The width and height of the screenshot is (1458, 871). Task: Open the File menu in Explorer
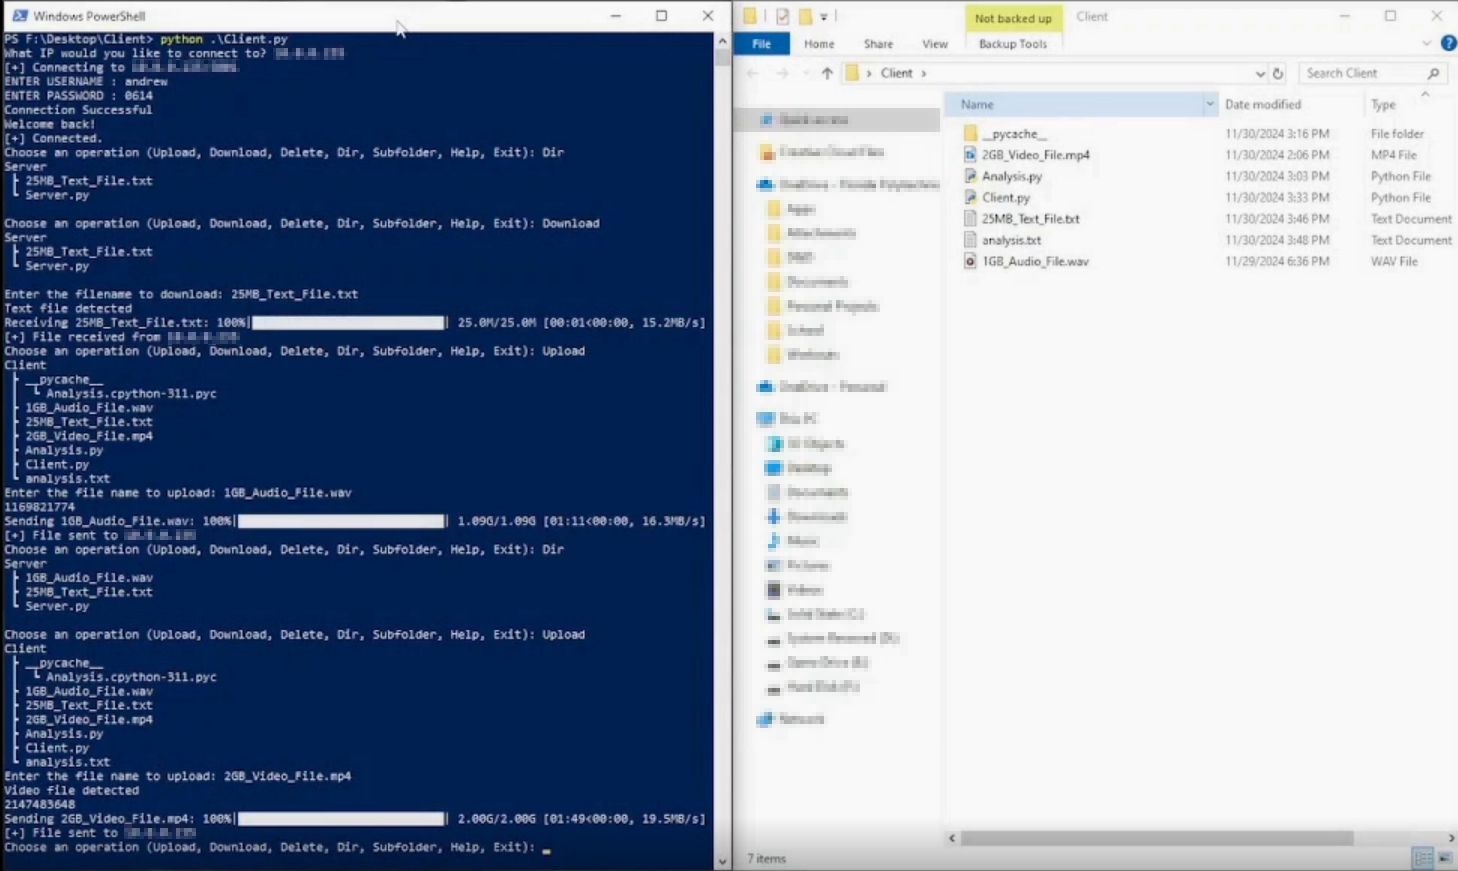[761, 43]
